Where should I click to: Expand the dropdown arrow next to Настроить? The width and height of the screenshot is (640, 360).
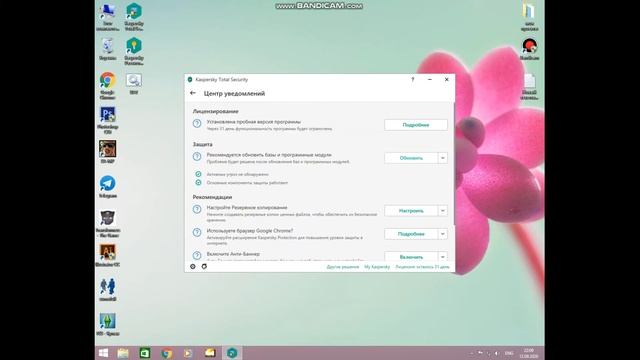point(442,211)
